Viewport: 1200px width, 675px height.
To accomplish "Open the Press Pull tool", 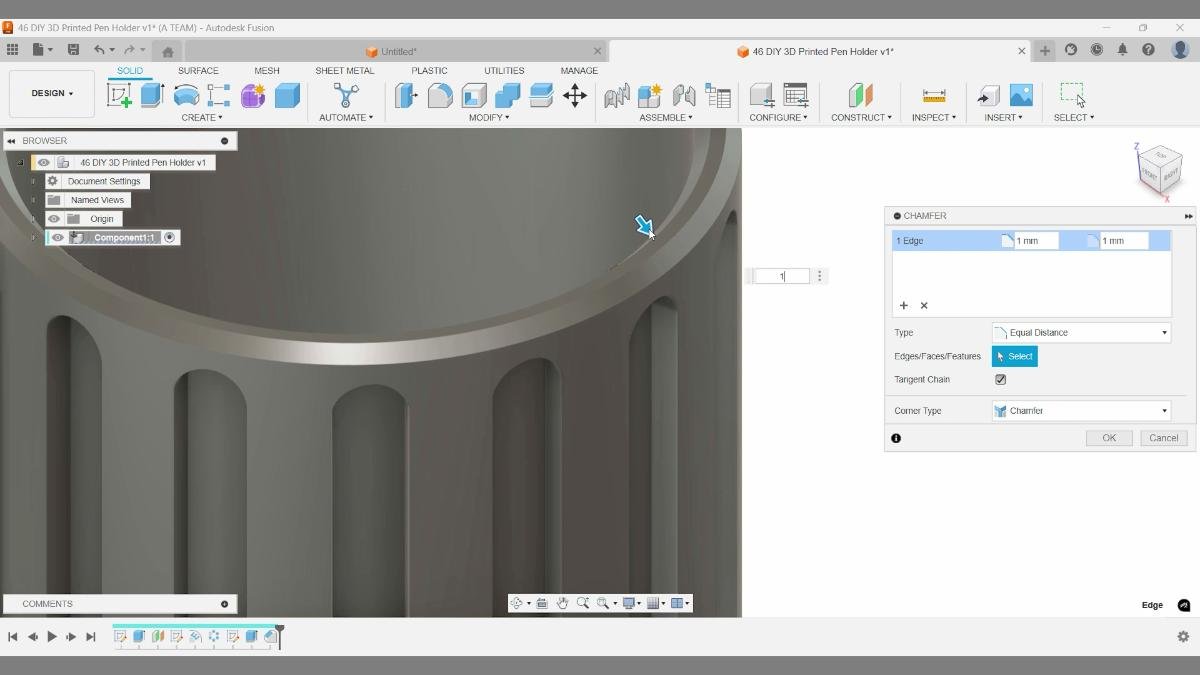I will 407,95.
